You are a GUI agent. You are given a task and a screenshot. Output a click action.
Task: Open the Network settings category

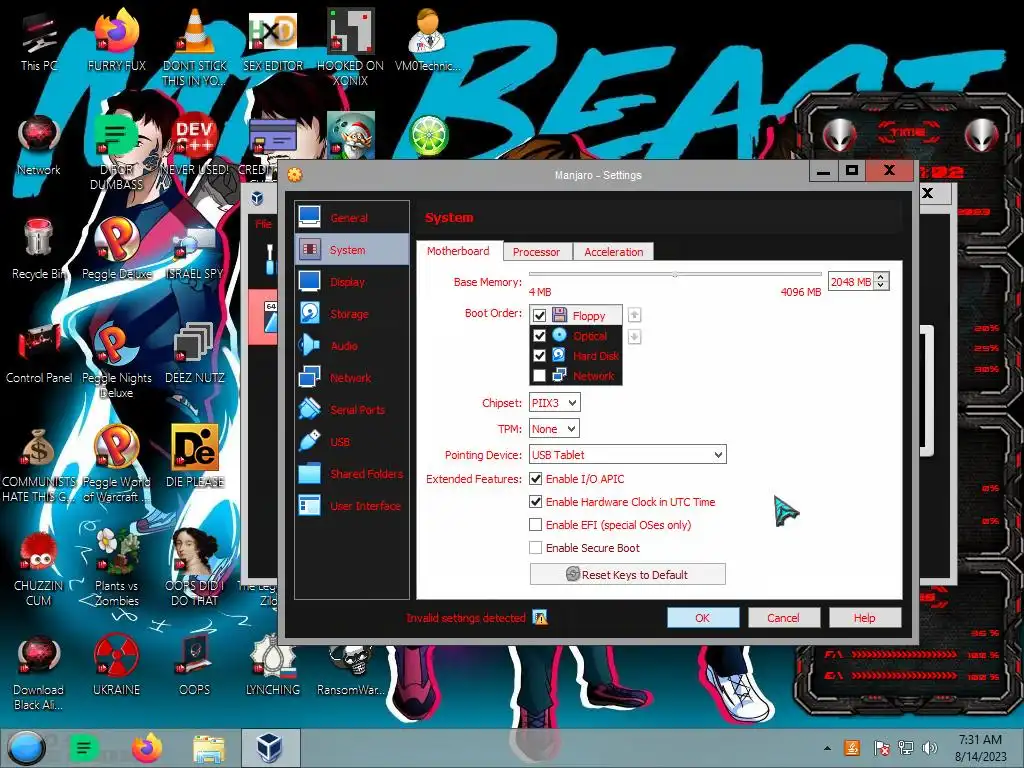pyautogui.click(x=352, y=378)
